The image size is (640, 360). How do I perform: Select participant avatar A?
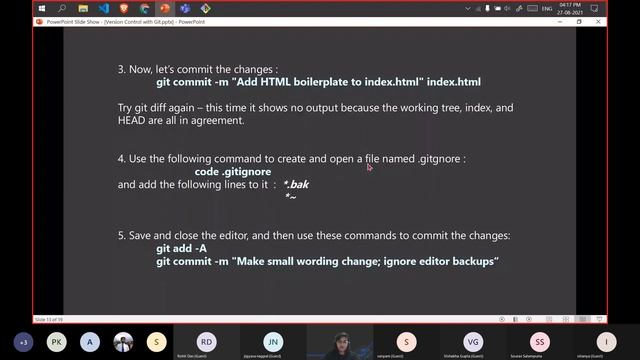(90, 342)
